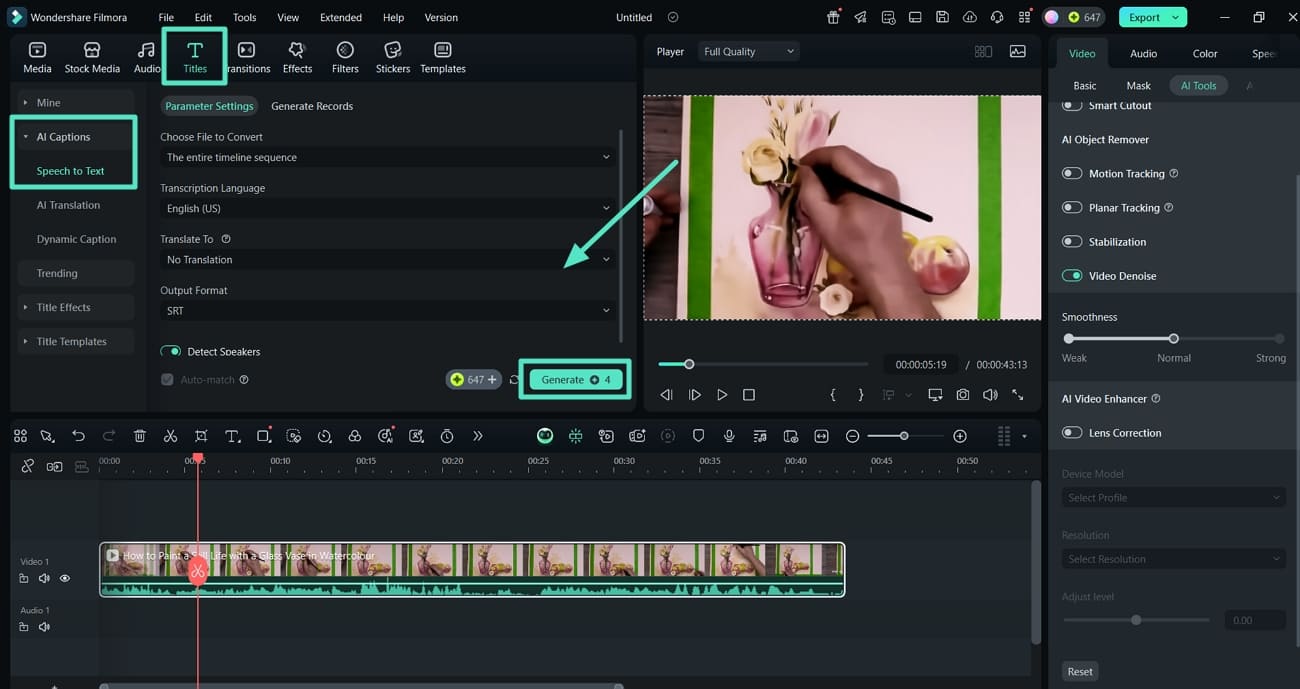Open the Translate To dropdown
The image size is (1300, 689).
coord(388,259)
